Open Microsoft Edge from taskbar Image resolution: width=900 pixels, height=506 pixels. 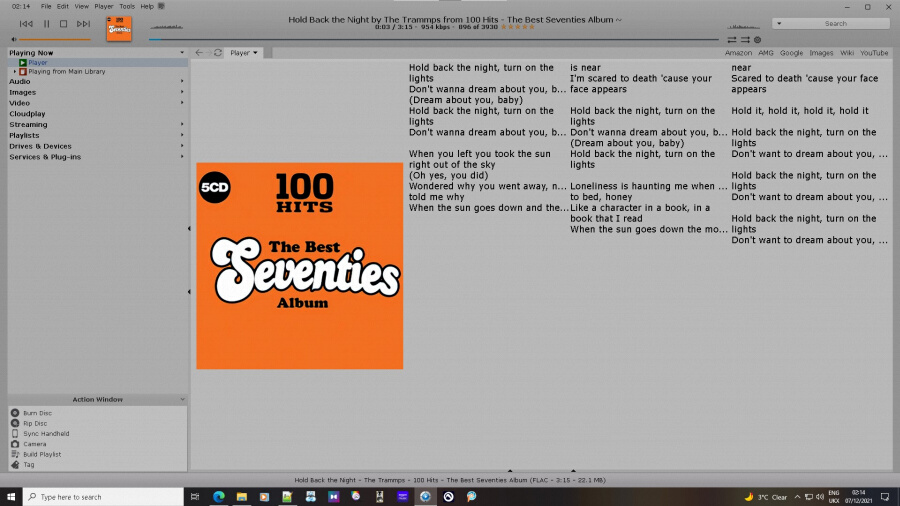tap(219, 497)
